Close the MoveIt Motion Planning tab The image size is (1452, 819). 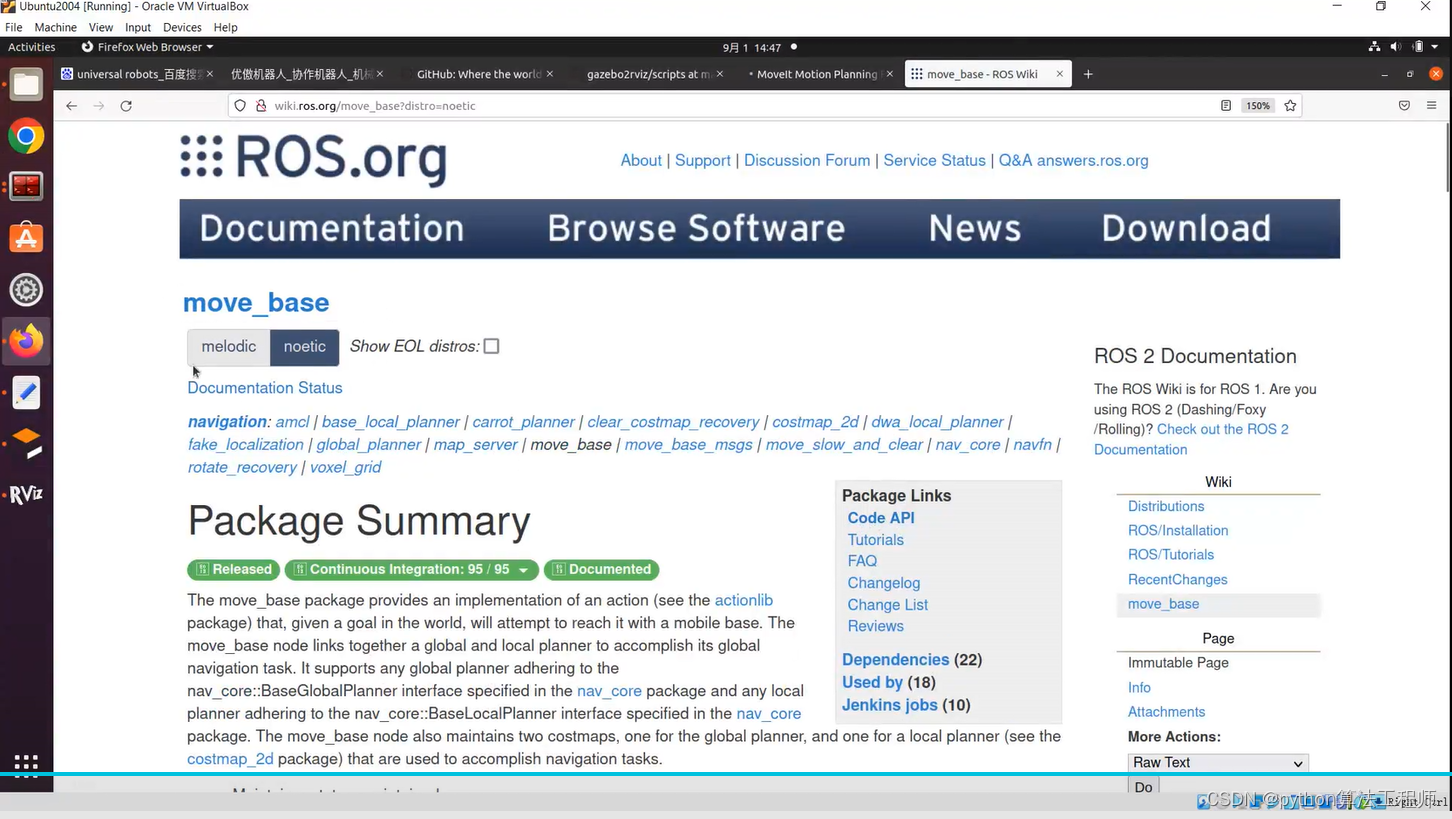point(889,74)
